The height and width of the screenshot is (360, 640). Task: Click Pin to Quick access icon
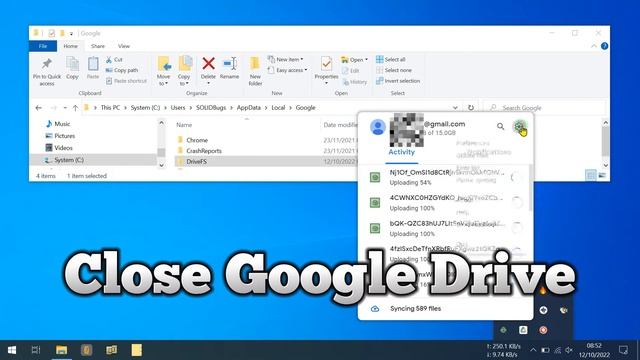(47, 64)
